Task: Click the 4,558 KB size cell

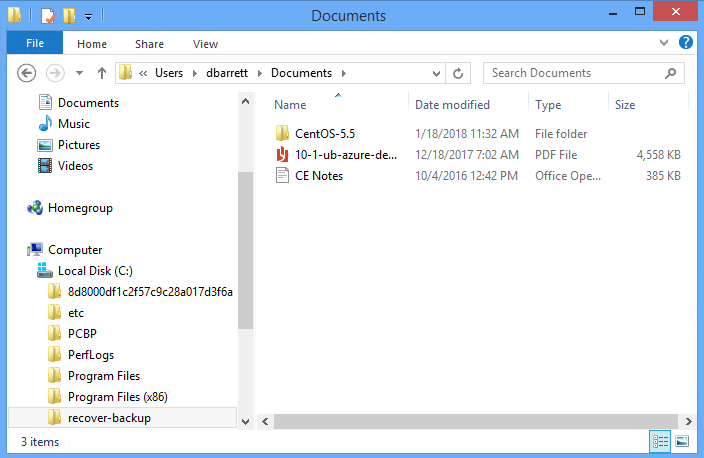Action: click(x=658, y=154)
